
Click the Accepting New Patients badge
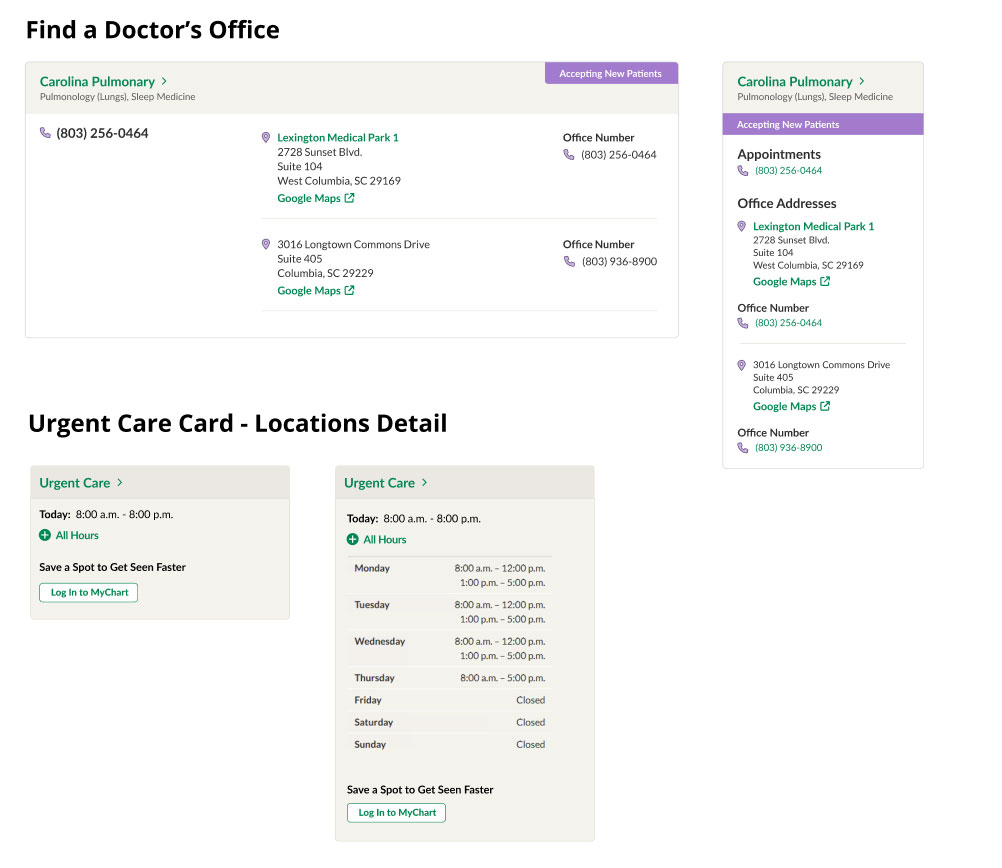(611, 72)
